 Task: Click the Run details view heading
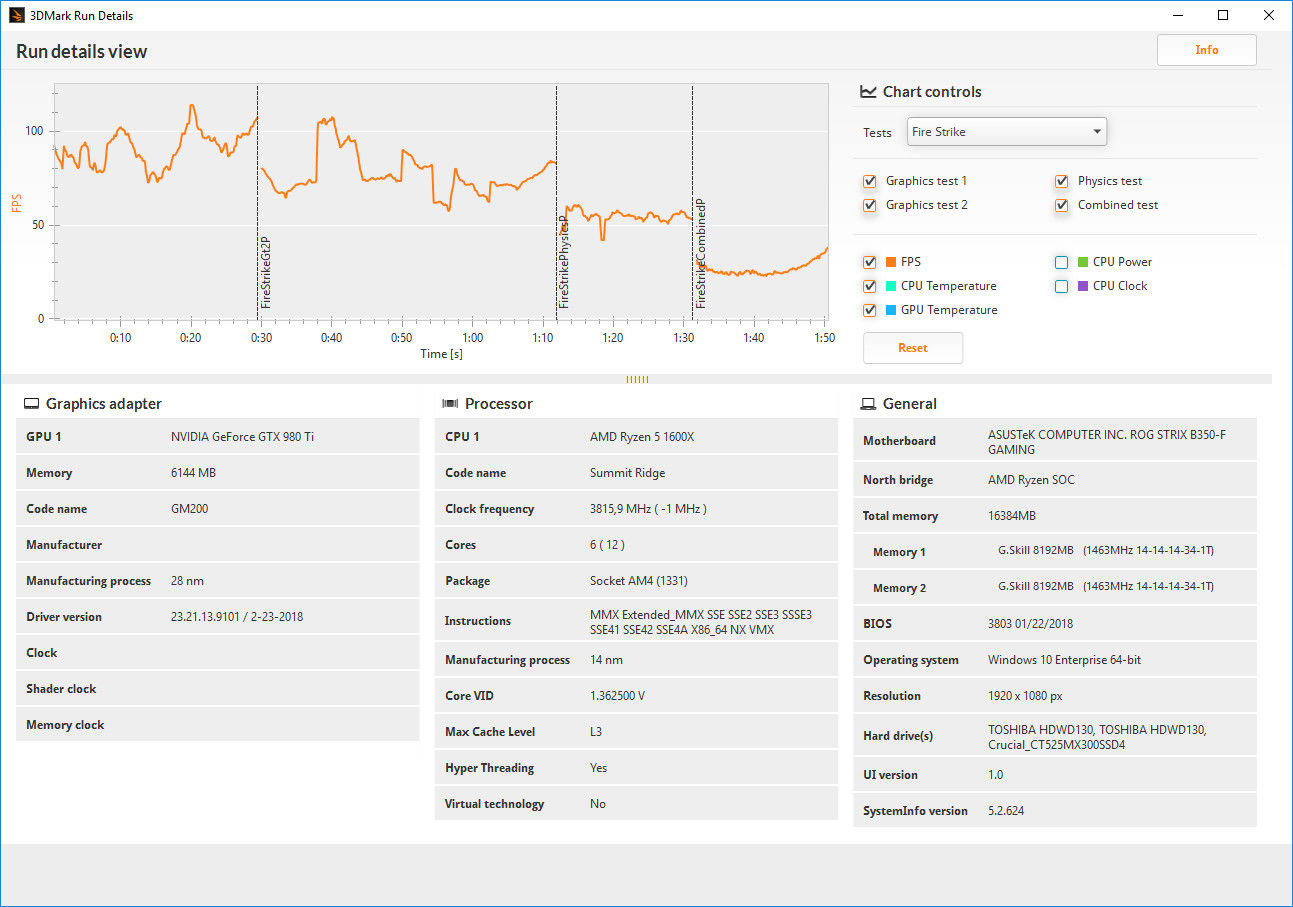[x=82, y=52]
